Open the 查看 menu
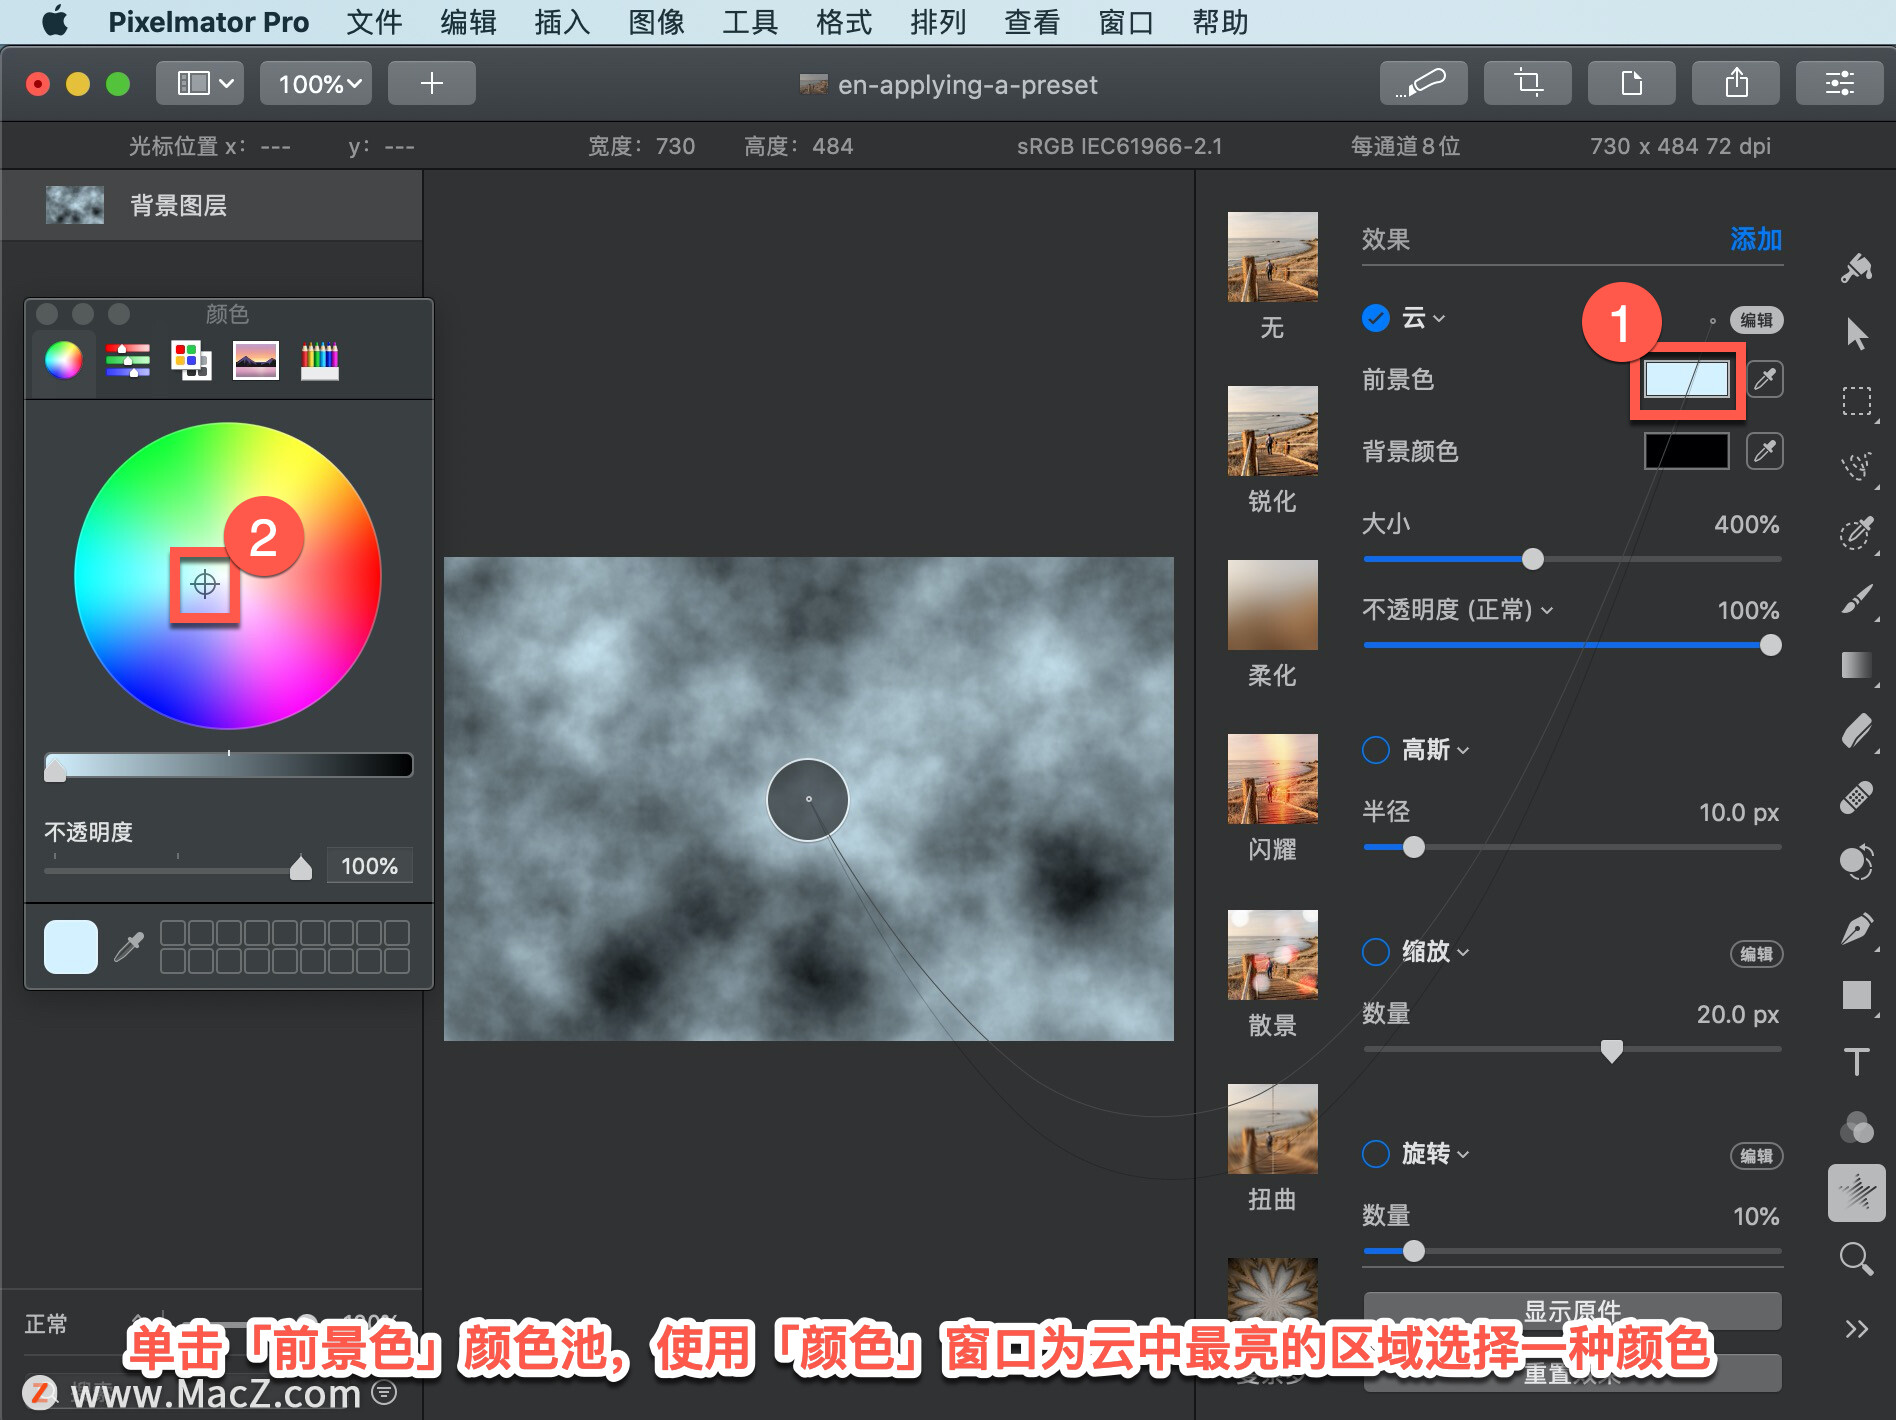Image resolution: width=1896 pixels, height=1420 pixels. point(1032,22)
